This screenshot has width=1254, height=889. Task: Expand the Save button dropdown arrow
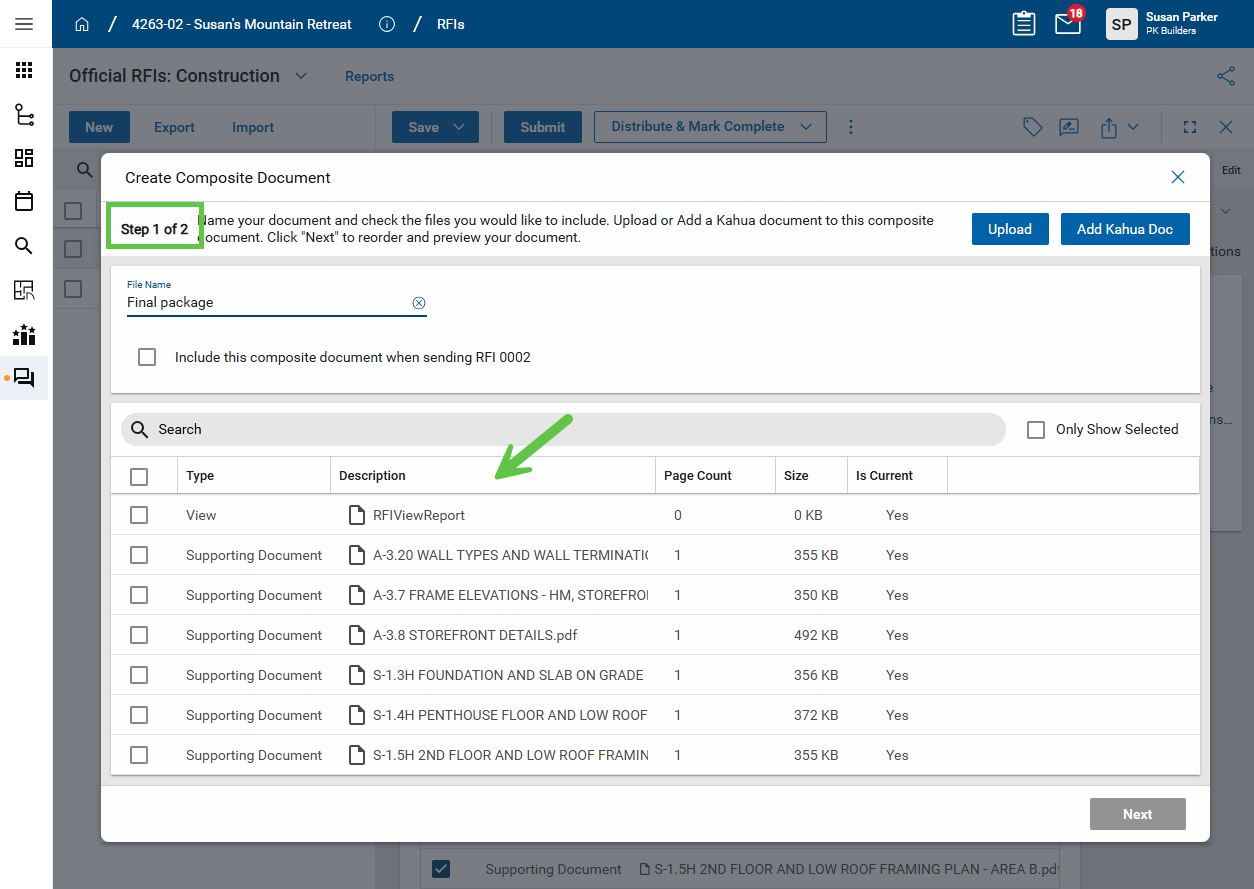point(460,127)
